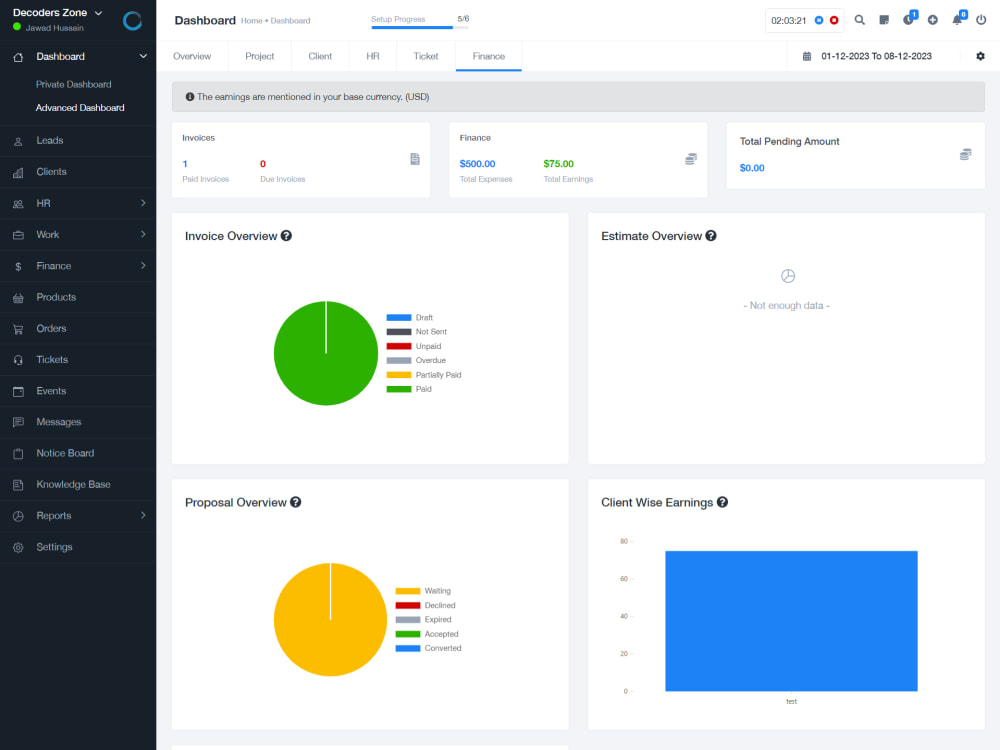Open the Overview dashboard tab
Viewport: 1000px width, 750px height.
[192, 56]
